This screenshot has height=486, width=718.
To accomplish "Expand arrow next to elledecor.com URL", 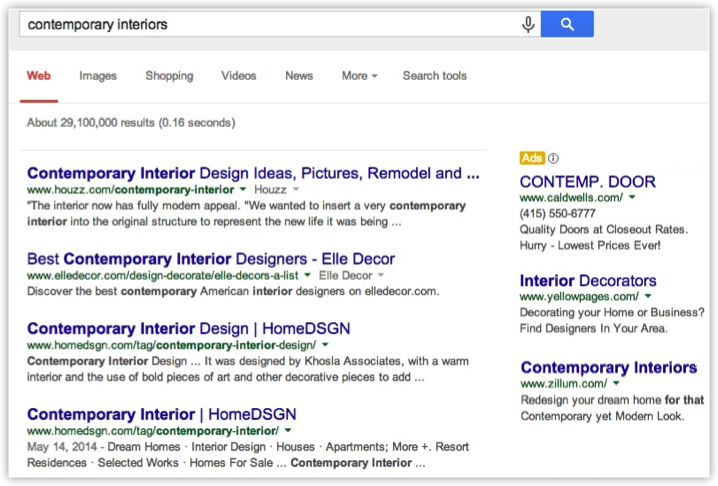I will pos(308,275).
